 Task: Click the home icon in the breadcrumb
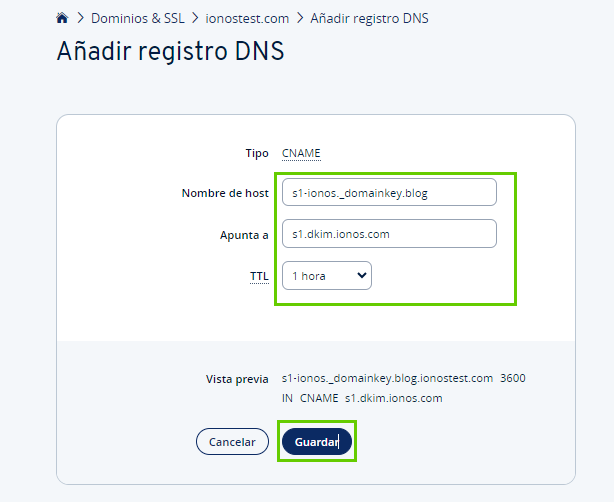[x=62, y=18]
